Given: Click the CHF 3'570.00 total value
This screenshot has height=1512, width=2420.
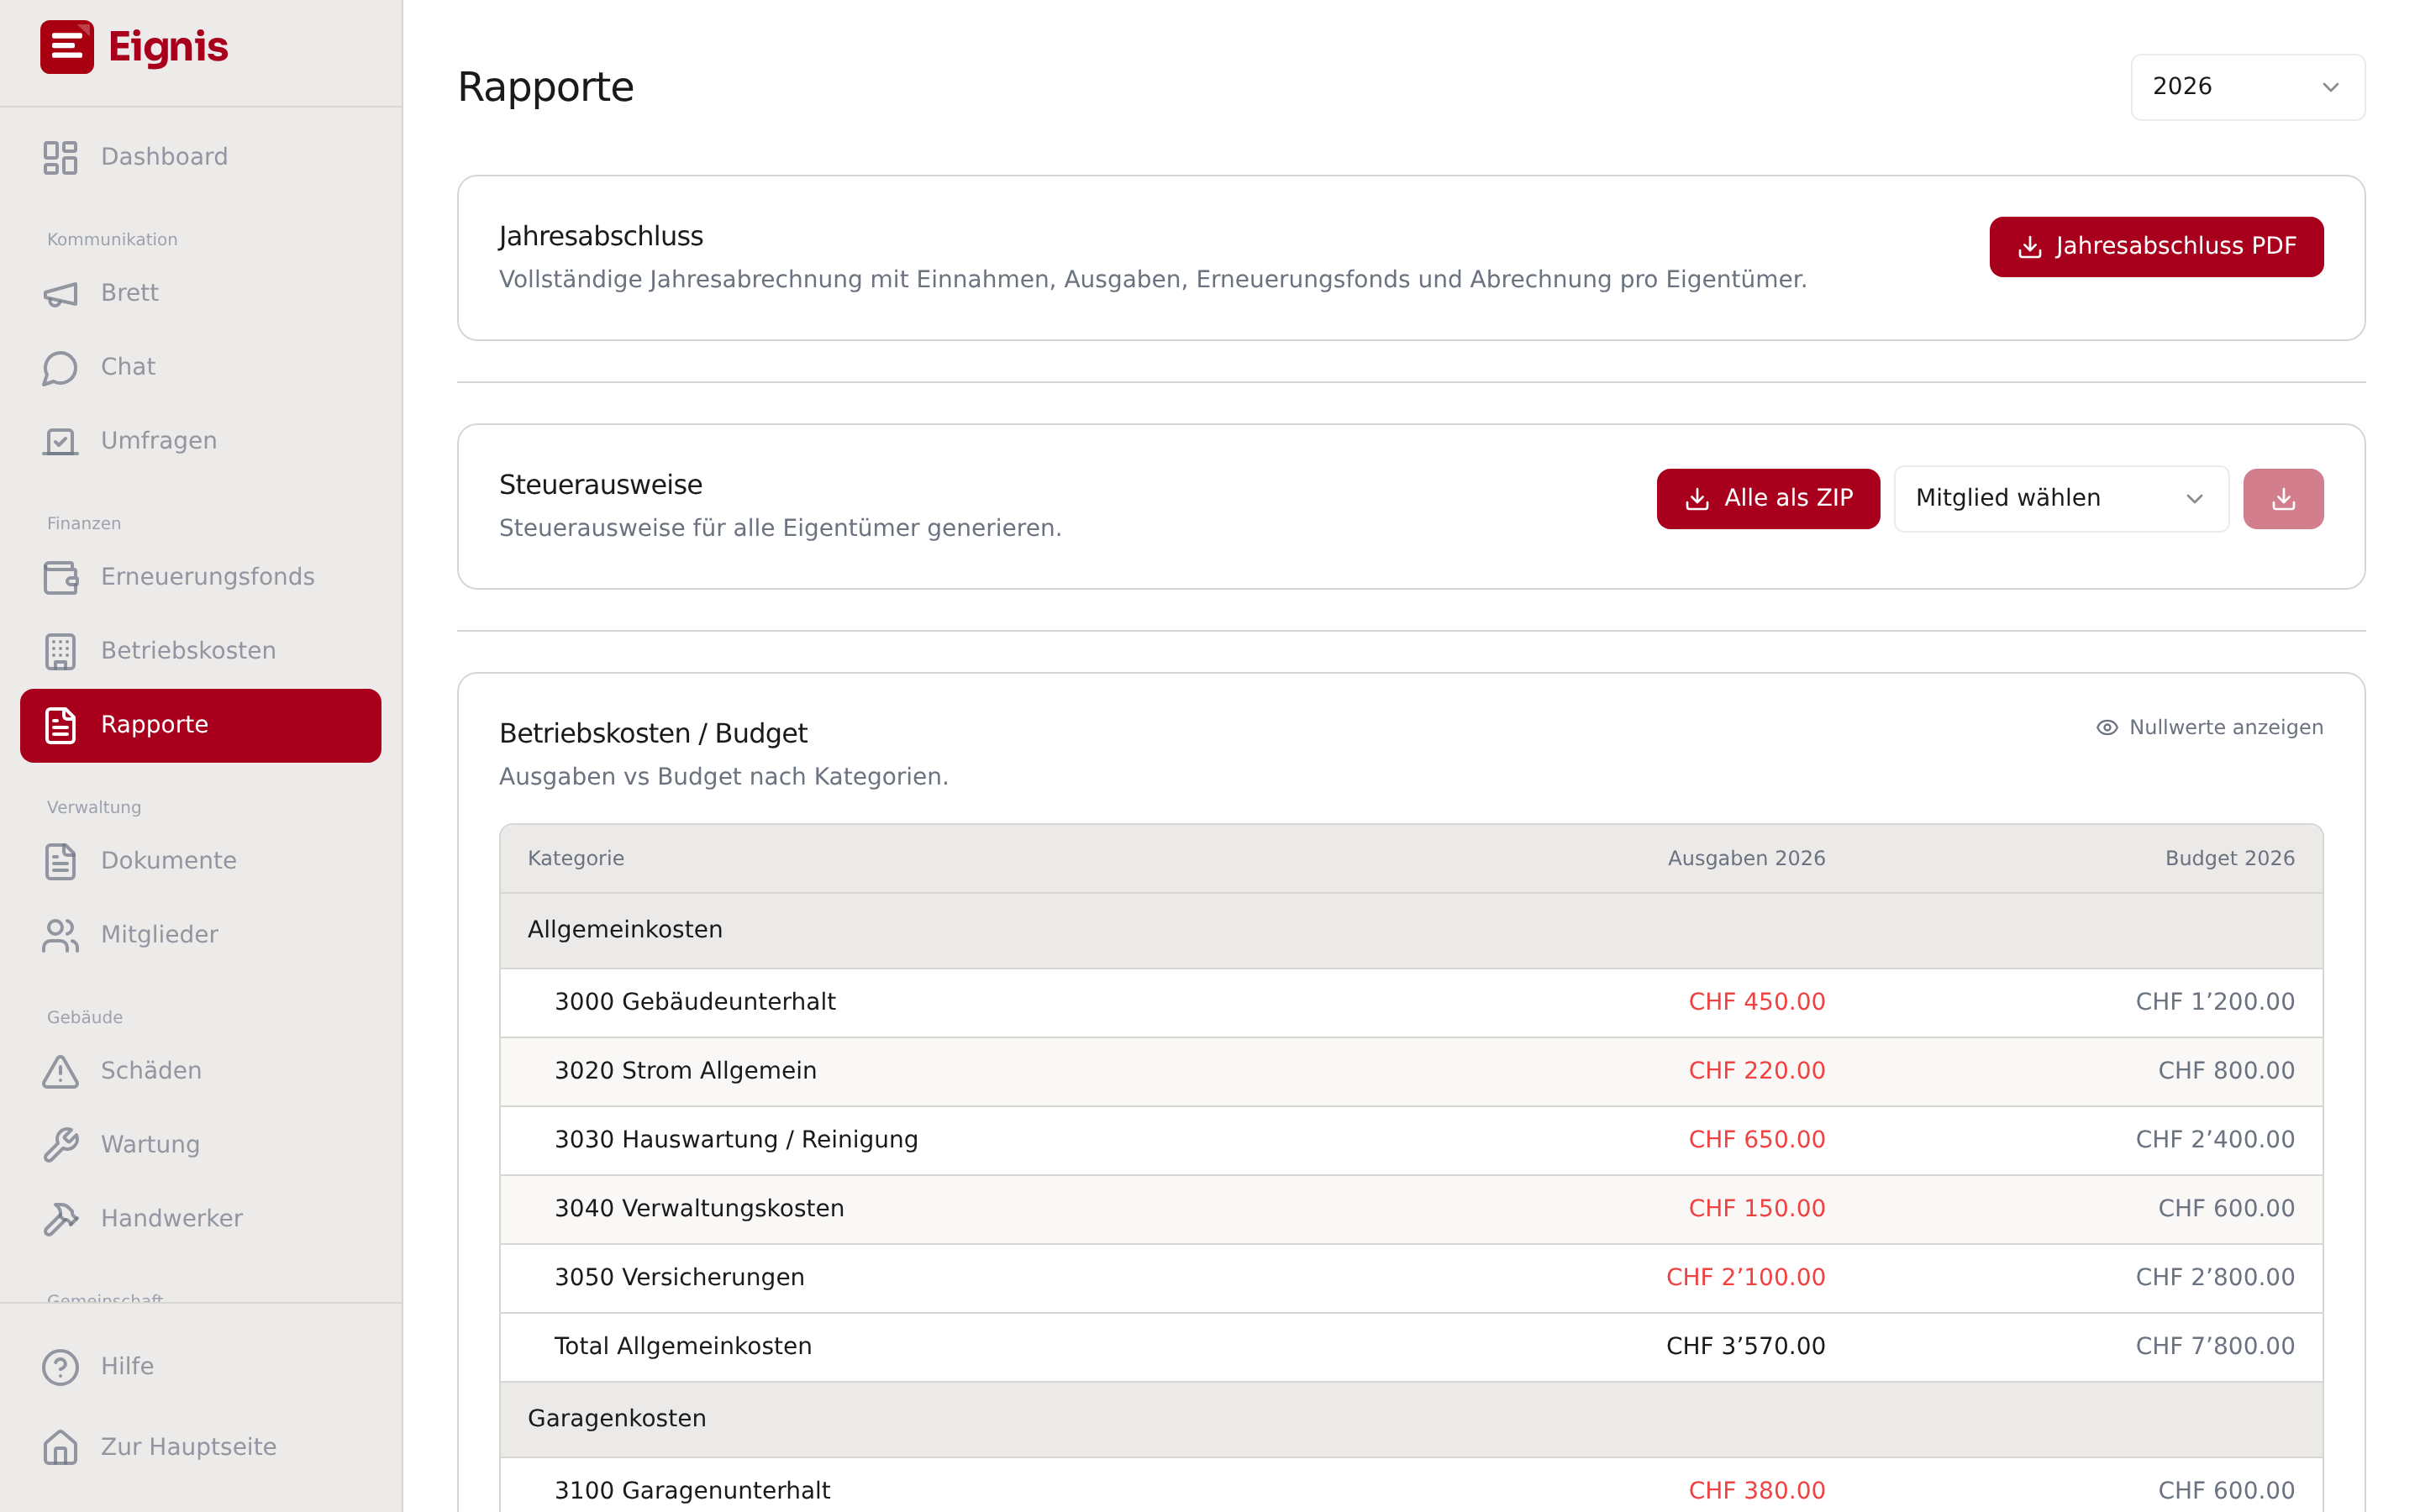Looking at the screenshot, I should click(1745, 1346).
